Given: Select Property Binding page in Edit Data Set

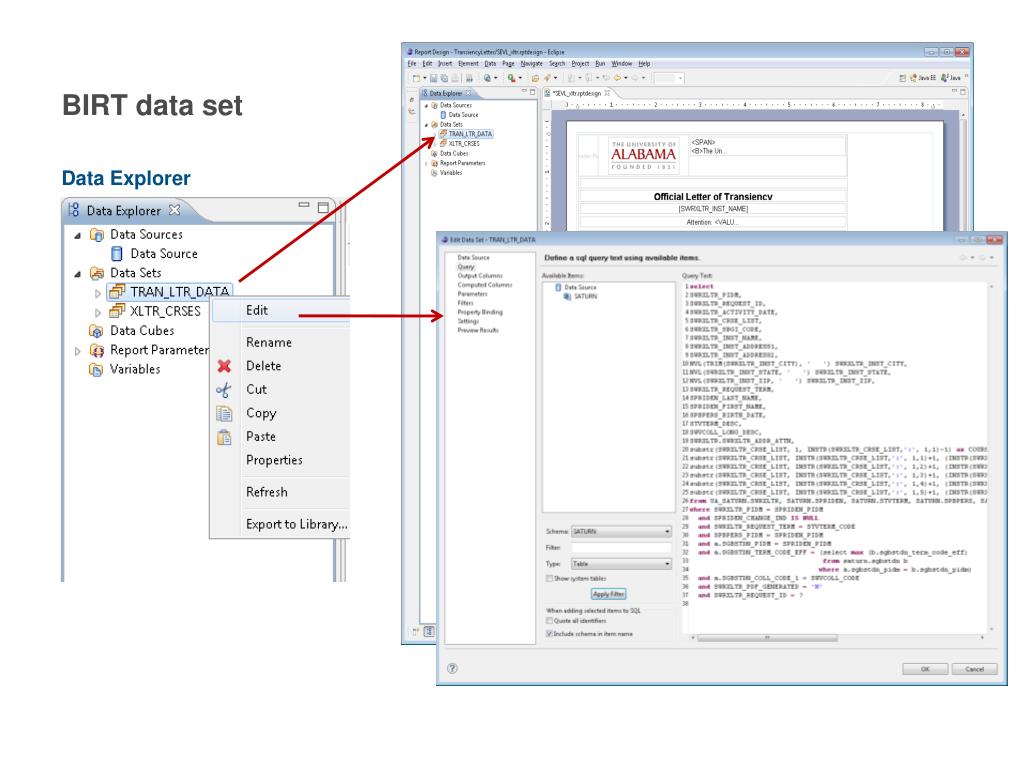Looking at the screenshot, I should point(480,312).
